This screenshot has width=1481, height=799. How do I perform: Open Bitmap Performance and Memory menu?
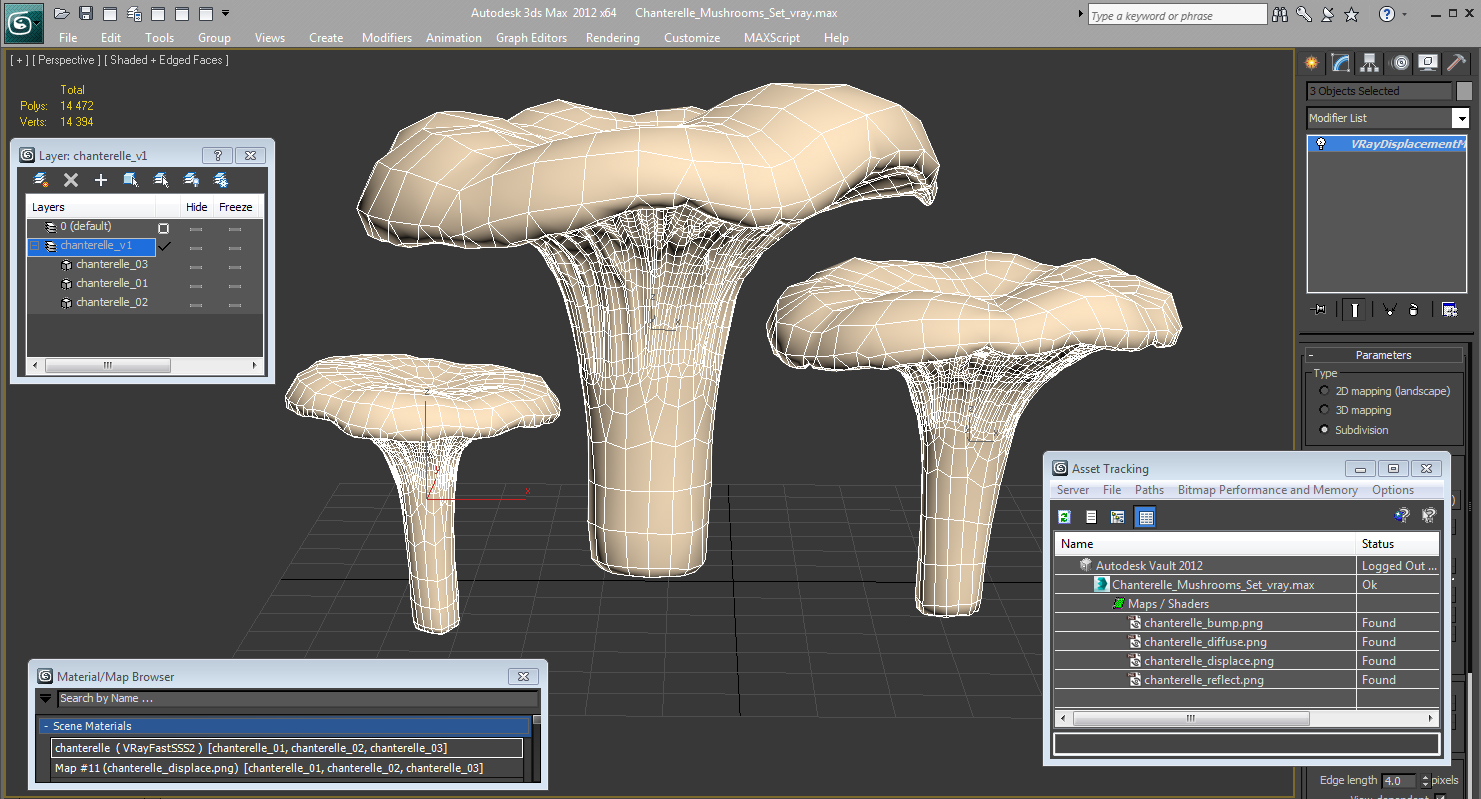coord(1267,490)
